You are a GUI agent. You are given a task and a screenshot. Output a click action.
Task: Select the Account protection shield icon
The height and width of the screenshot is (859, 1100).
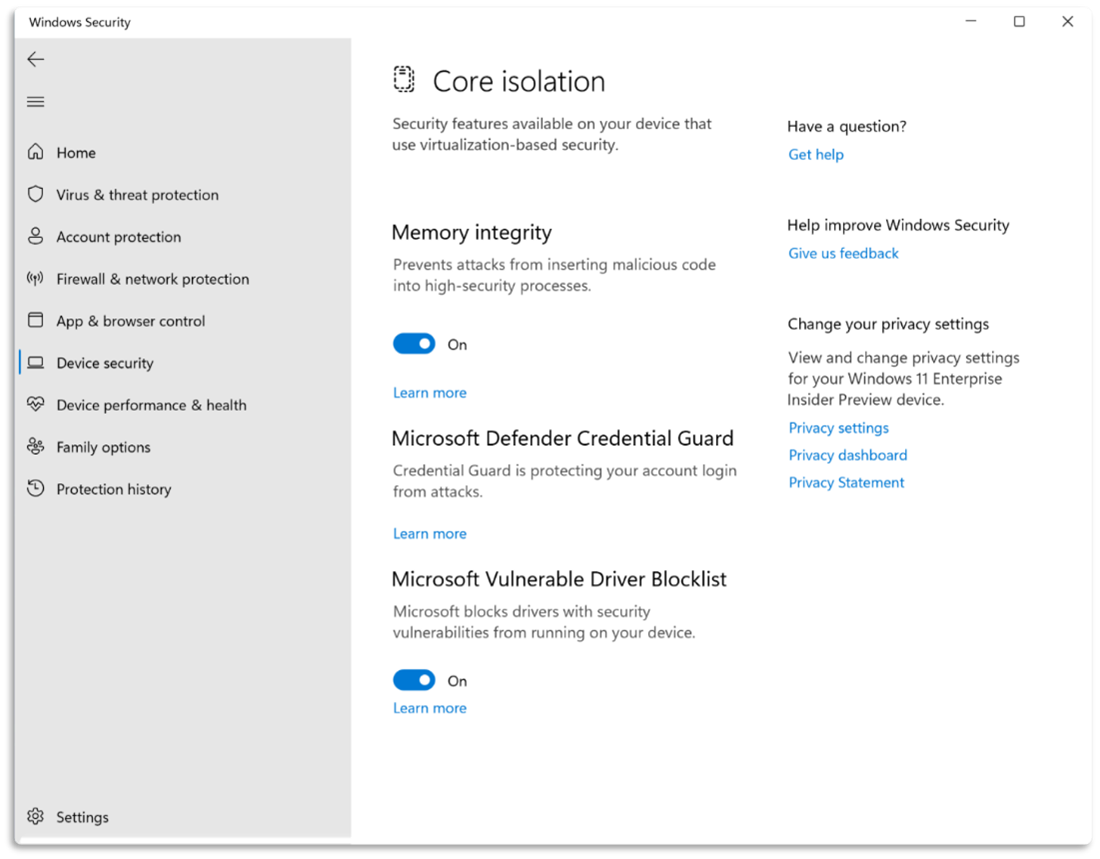[35, 236]
